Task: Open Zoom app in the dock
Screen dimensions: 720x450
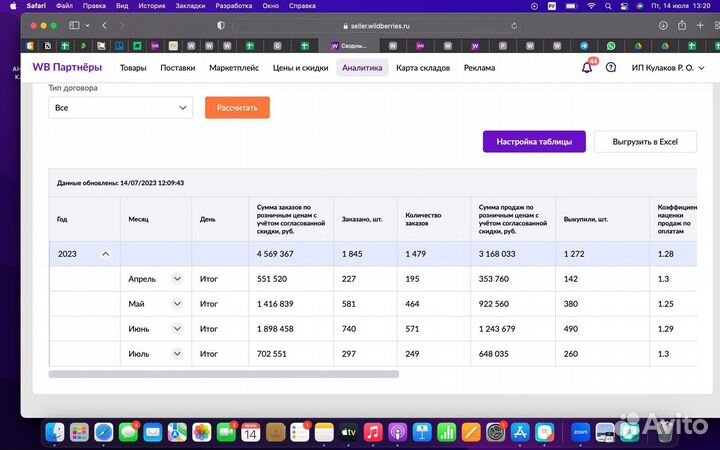Action: point(579,432)
